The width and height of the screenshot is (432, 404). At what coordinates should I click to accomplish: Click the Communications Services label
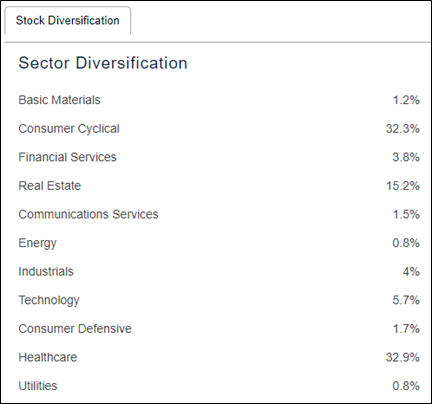88,214
